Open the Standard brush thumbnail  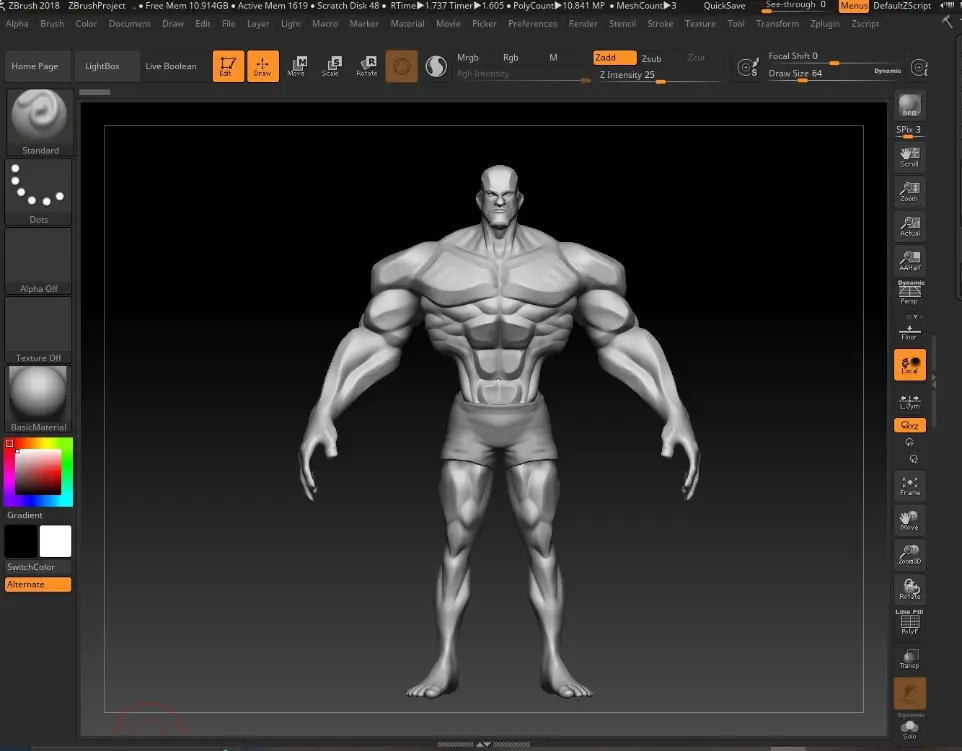click(40, 122)
